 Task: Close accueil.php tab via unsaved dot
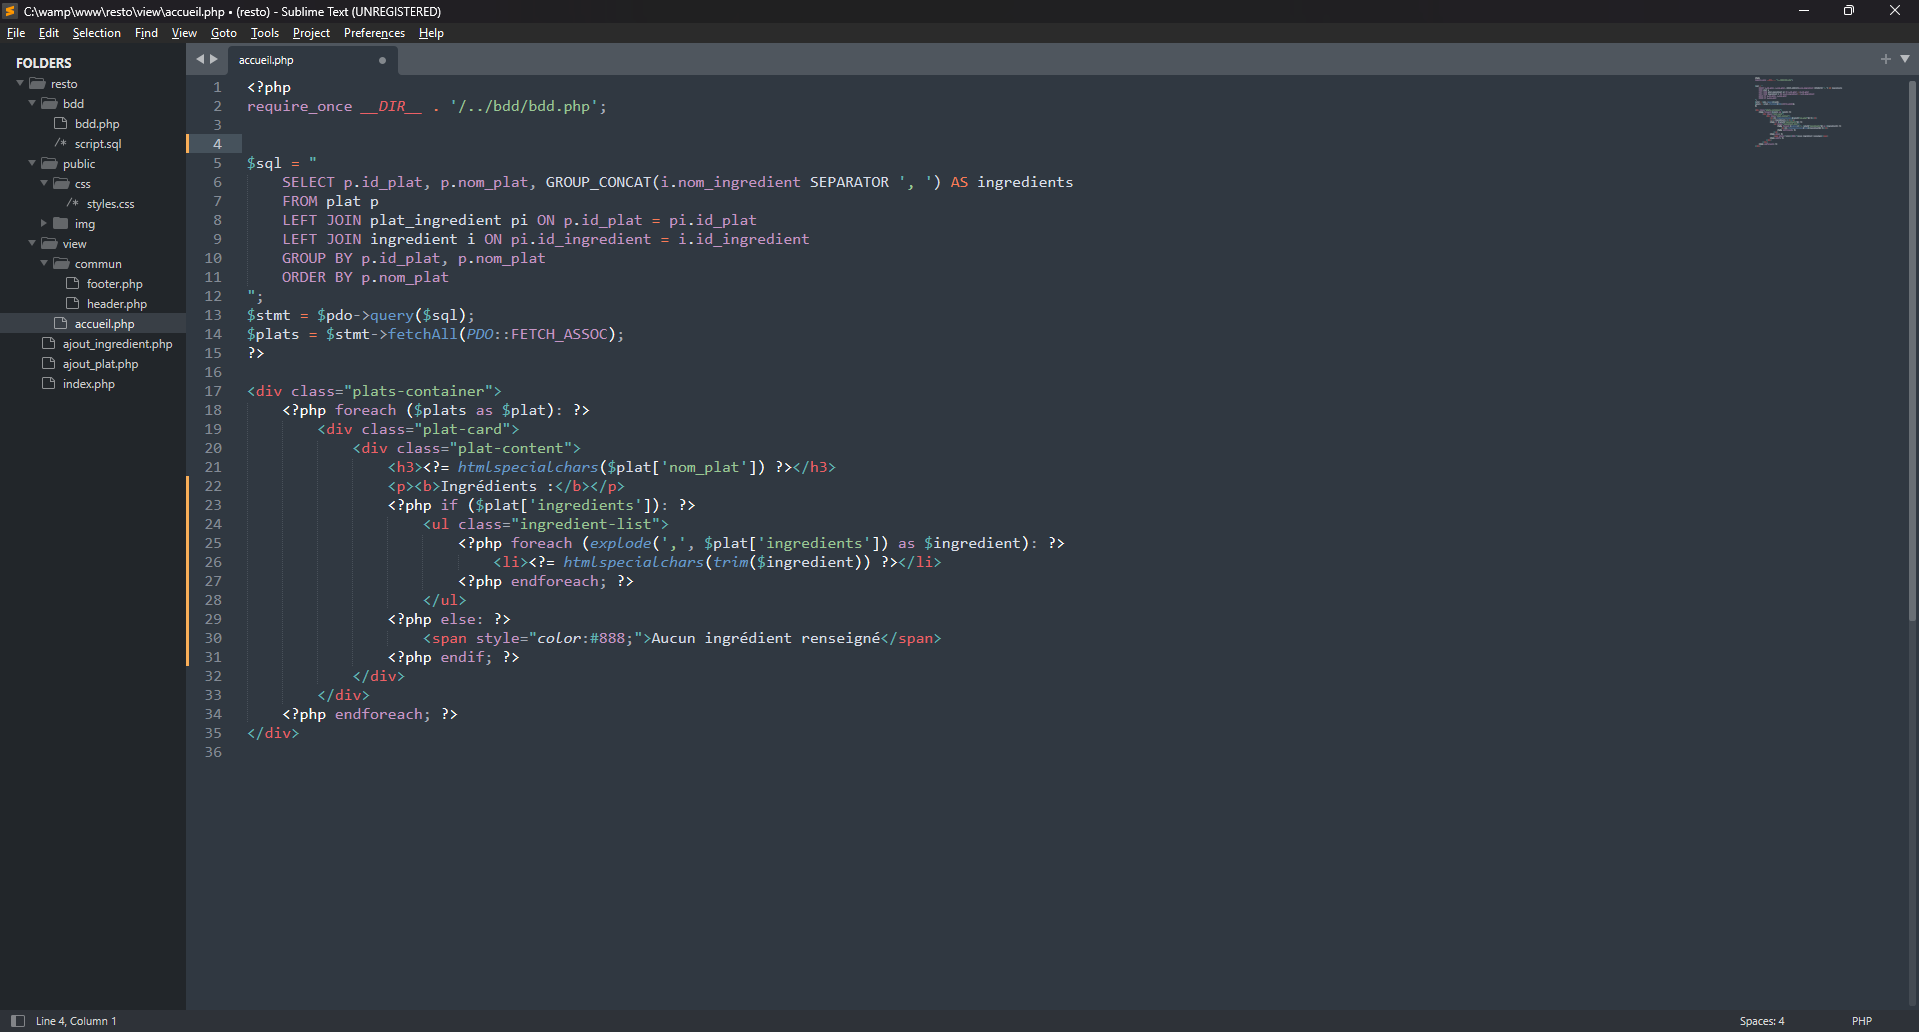382,60
